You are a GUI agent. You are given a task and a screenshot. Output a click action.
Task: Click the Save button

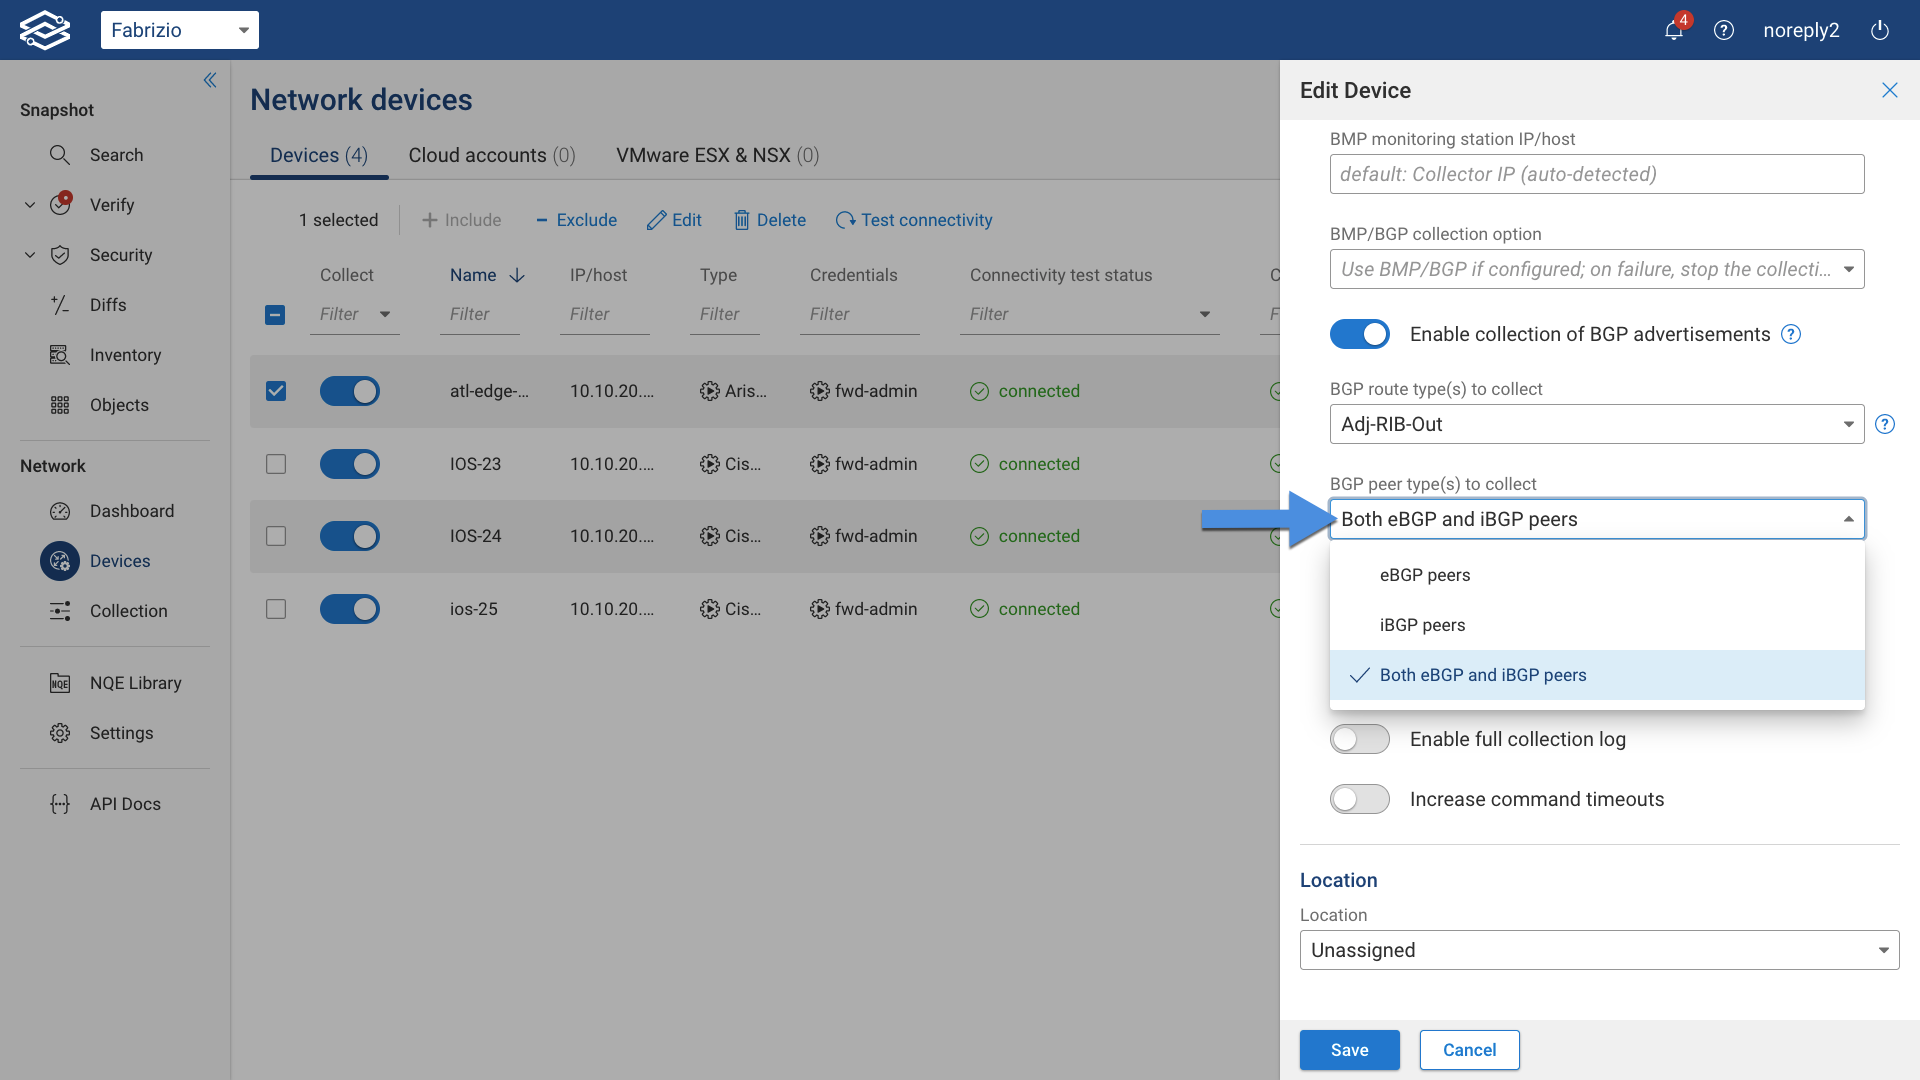pos(1349,1050)
